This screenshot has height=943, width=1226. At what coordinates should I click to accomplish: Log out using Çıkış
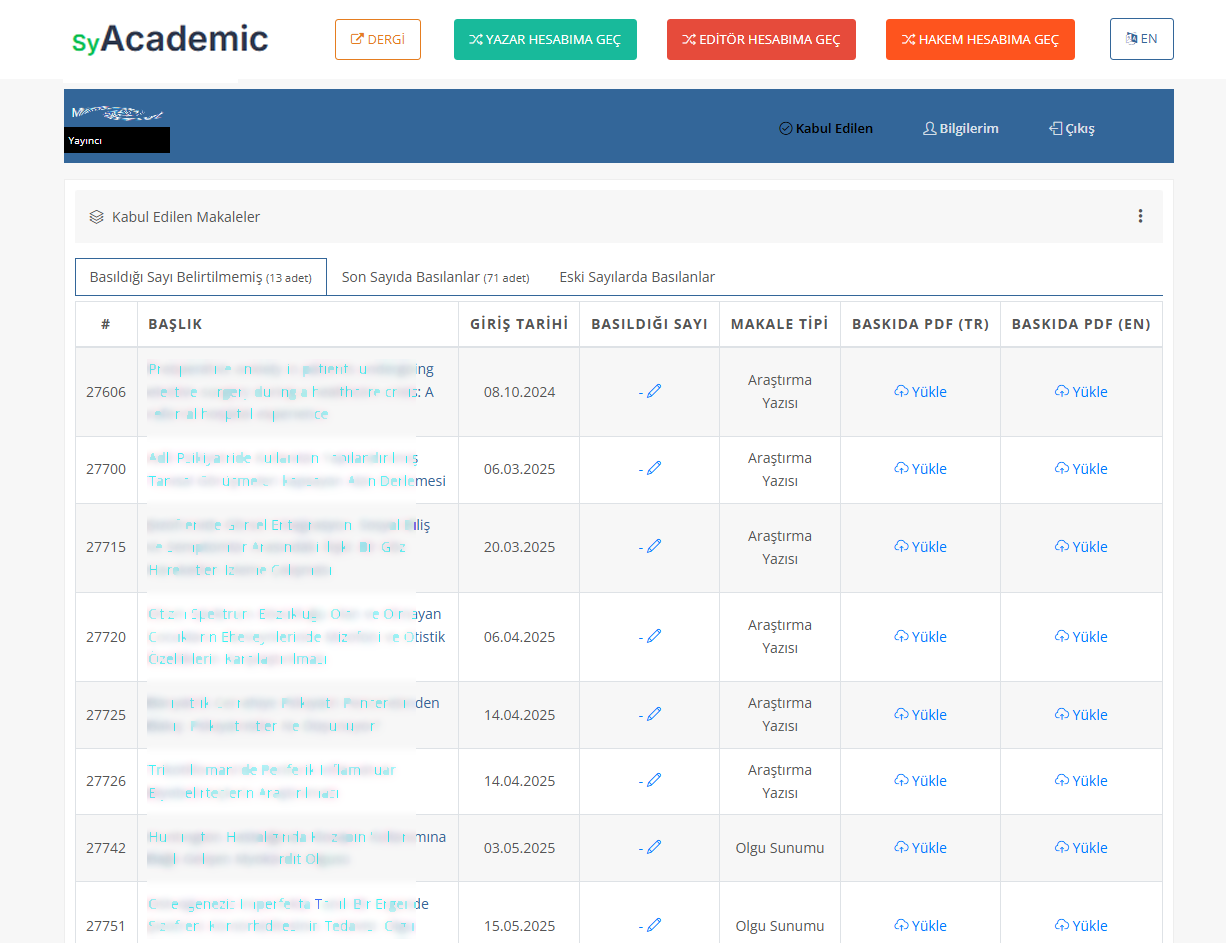(1072, 128)
